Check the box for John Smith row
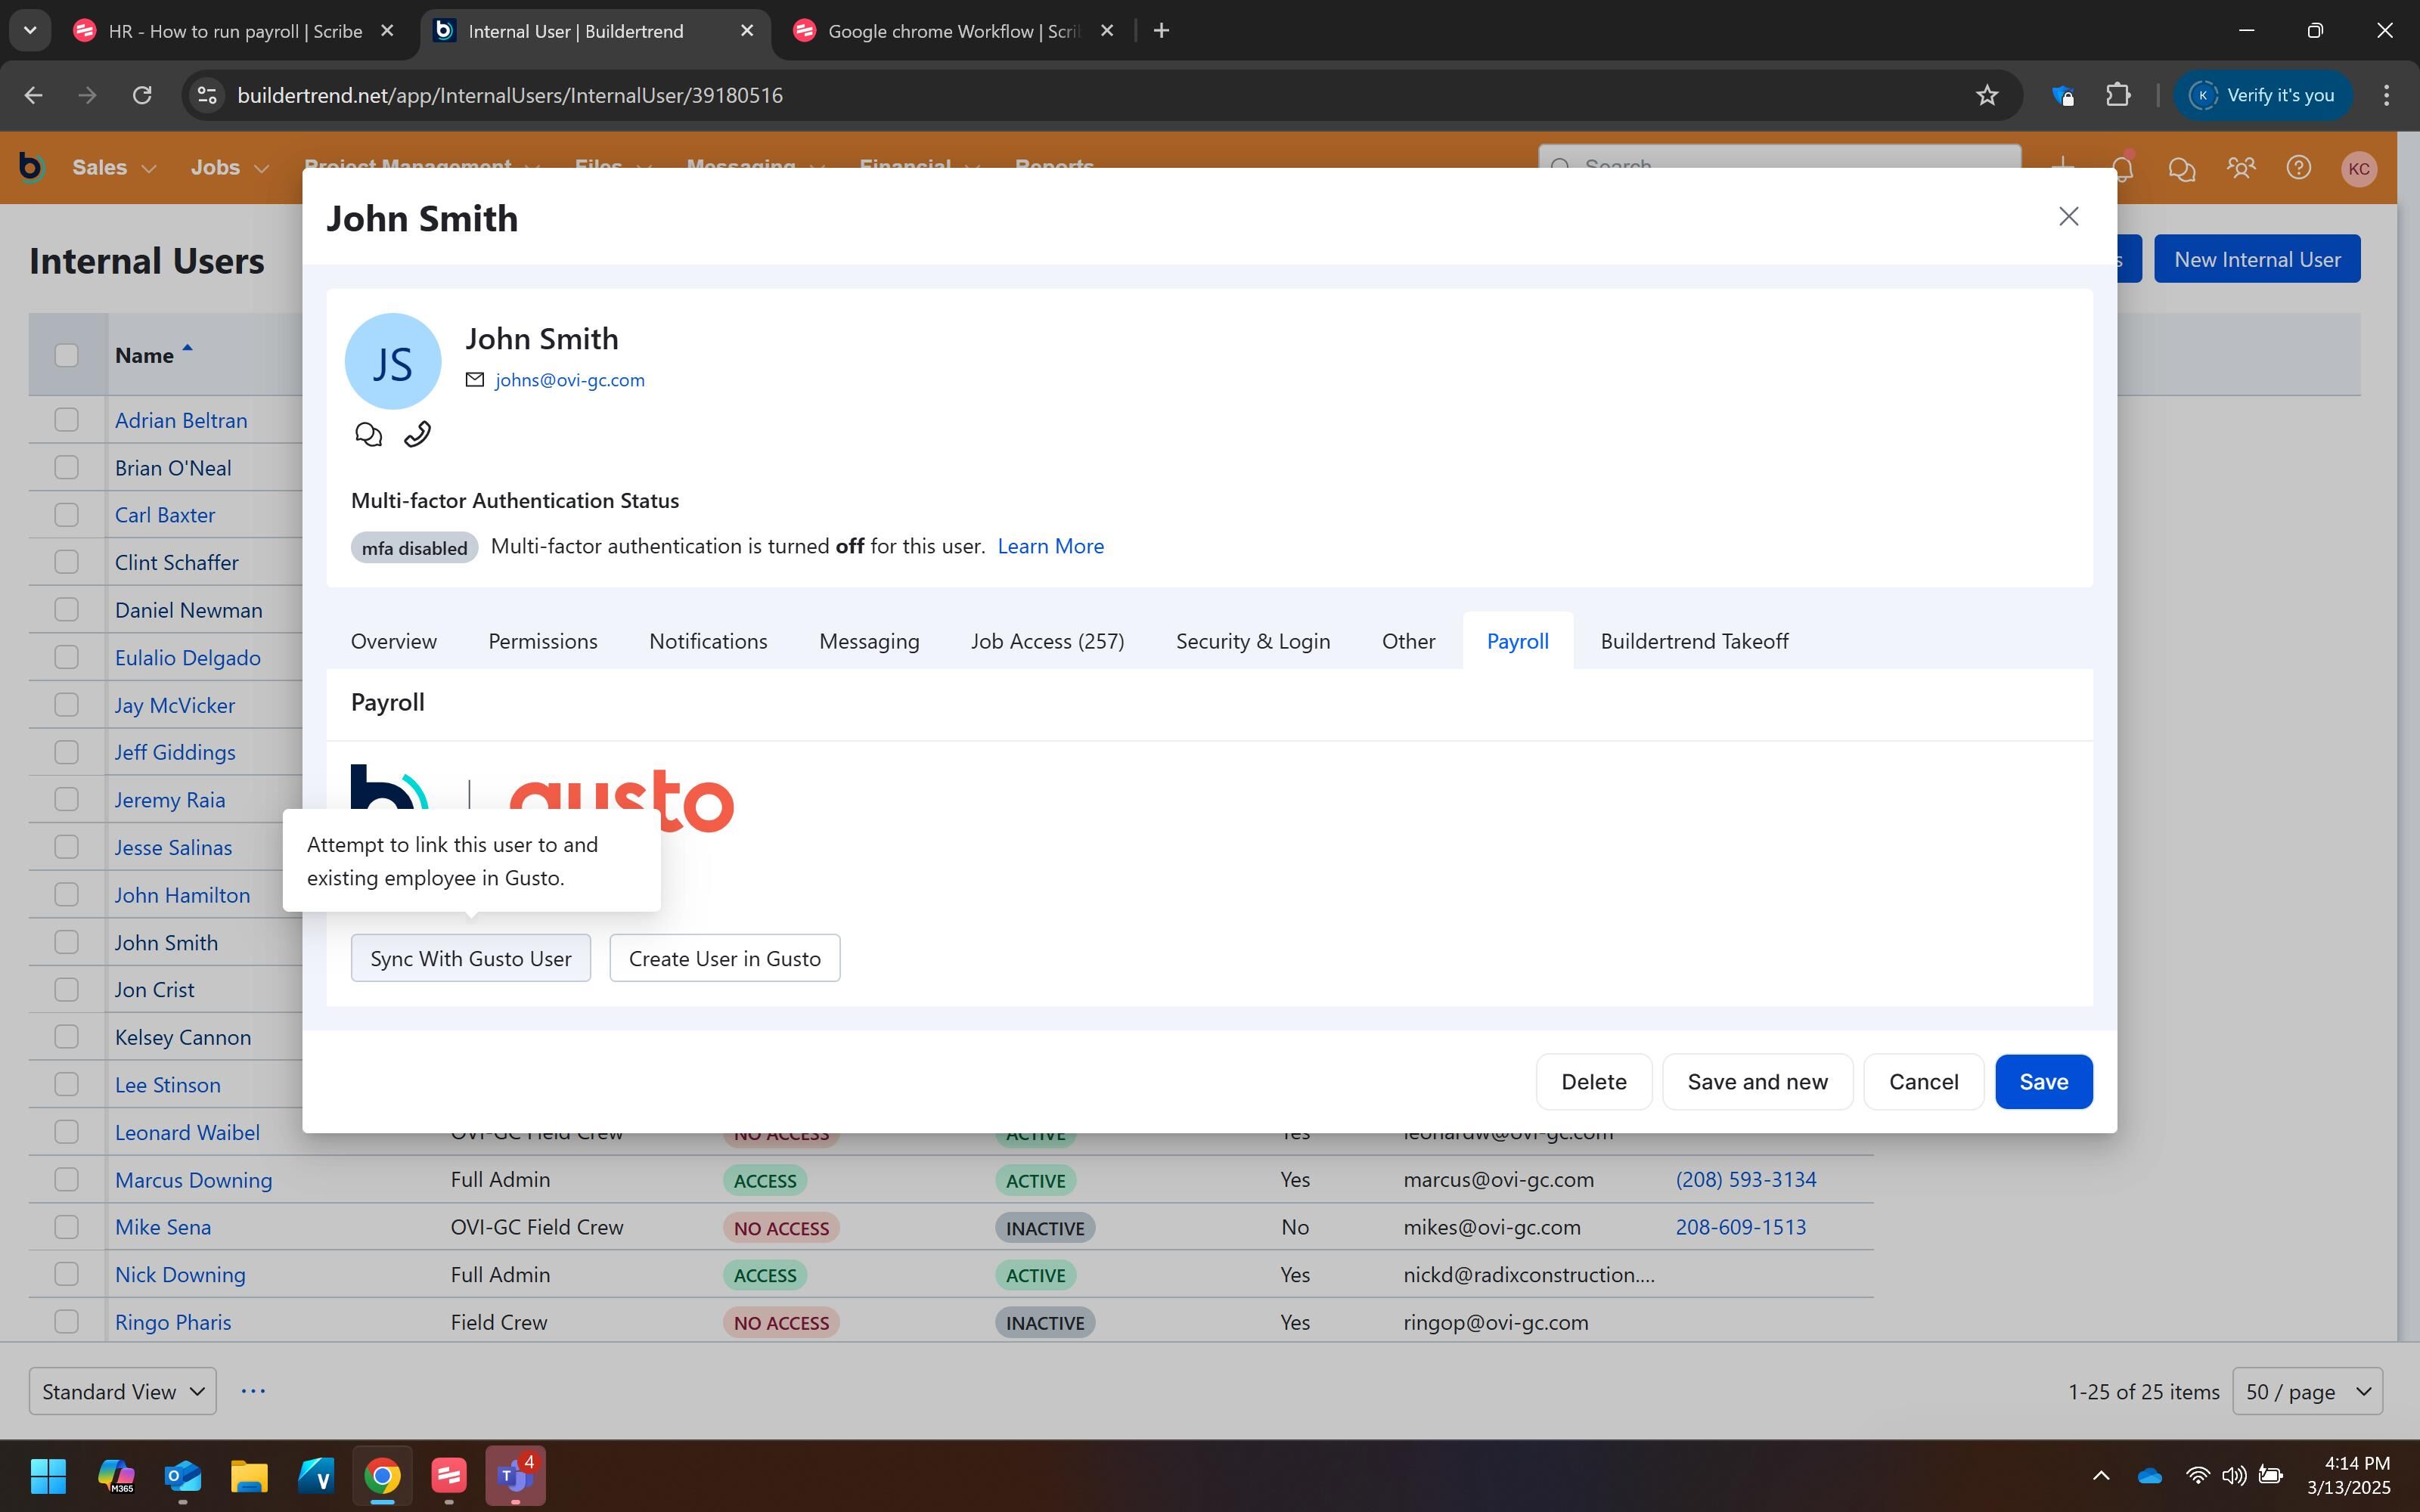 coord(66,942)
